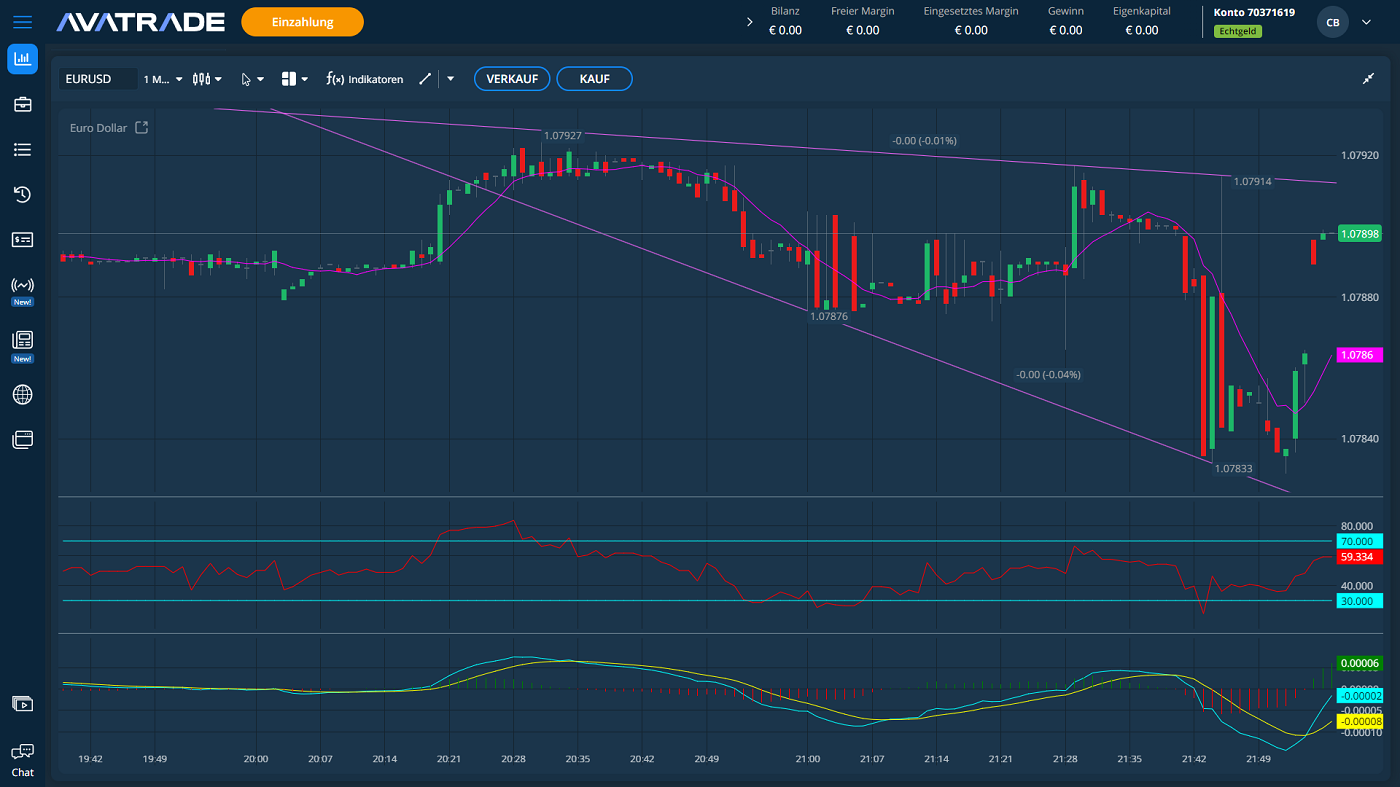Open the Indikatoren indicators menu
Viewport: 1400px width, 787px height.
365,79
